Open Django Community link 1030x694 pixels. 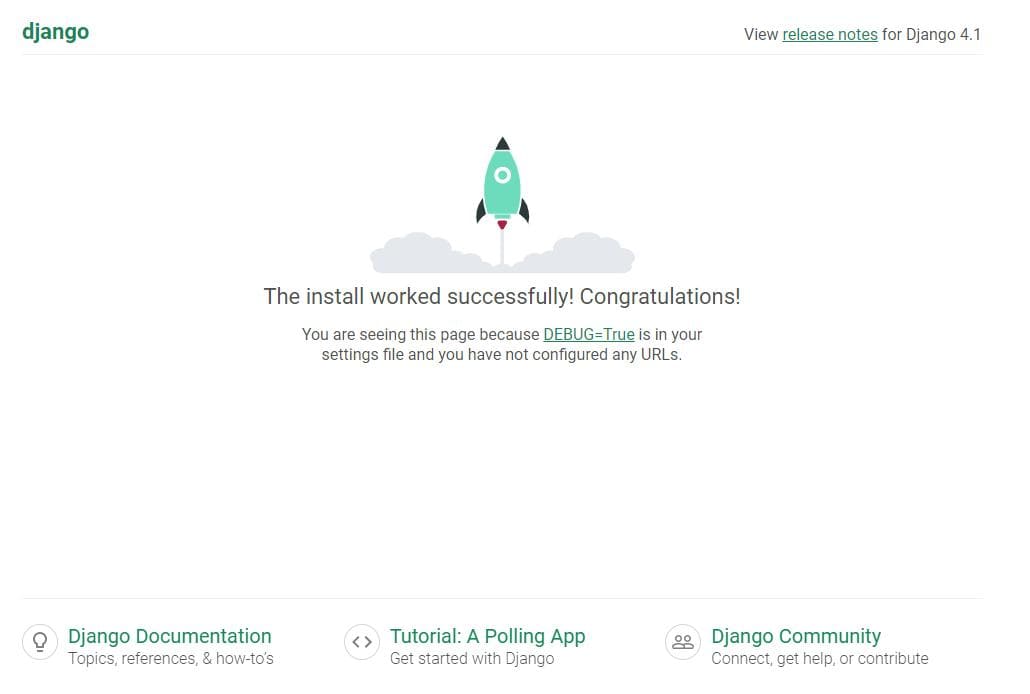[796, 636]
